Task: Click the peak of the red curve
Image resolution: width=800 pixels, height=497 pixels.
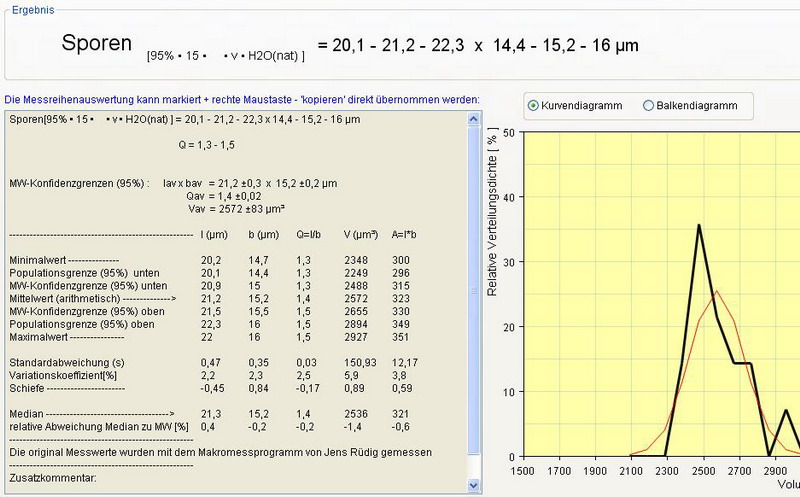Action: pos(716,291)
